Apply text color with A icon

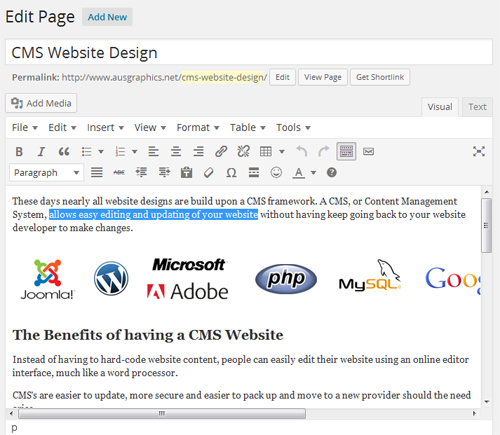[299, 173]
